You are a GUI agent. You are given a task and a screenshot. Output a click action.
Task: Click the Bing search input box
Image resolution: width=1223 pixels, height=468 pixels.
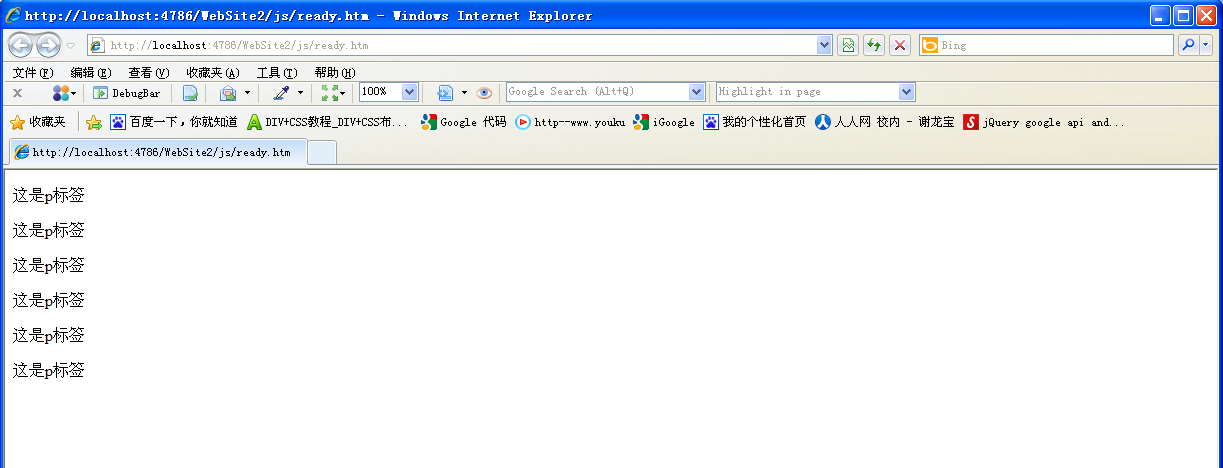pyautogui.click(x=1056, y=45)
